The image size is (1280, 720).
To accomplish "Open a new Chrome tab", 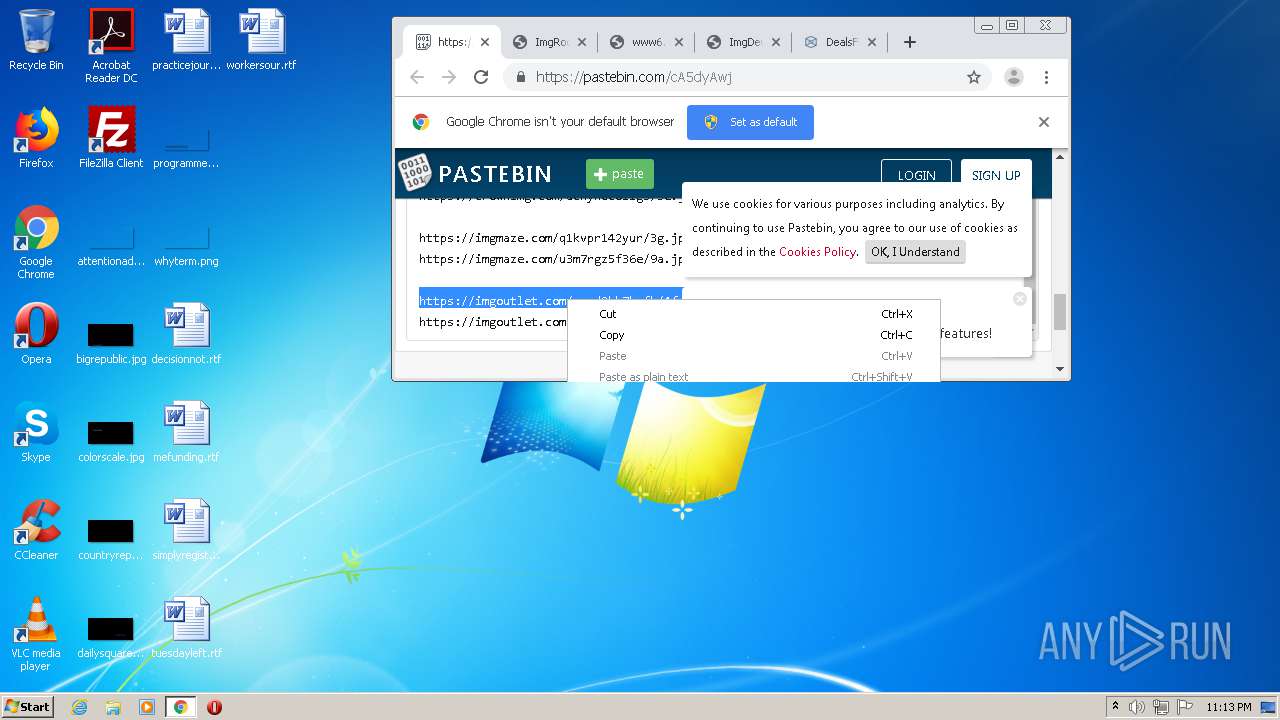I will click(909, 42).
